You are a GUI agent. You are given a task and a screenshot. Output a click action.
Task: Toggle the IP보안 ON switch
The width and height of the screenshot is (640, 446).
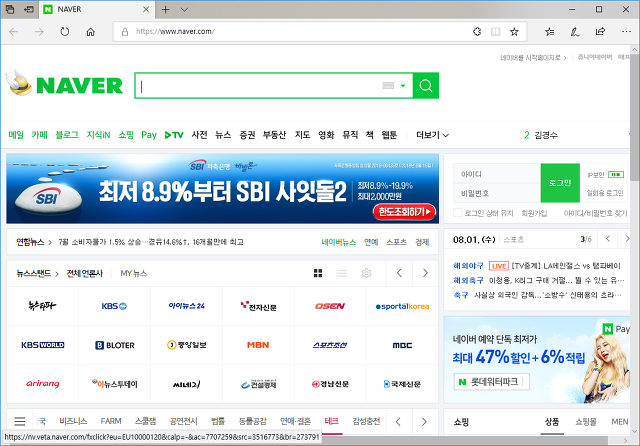point(616,175)
